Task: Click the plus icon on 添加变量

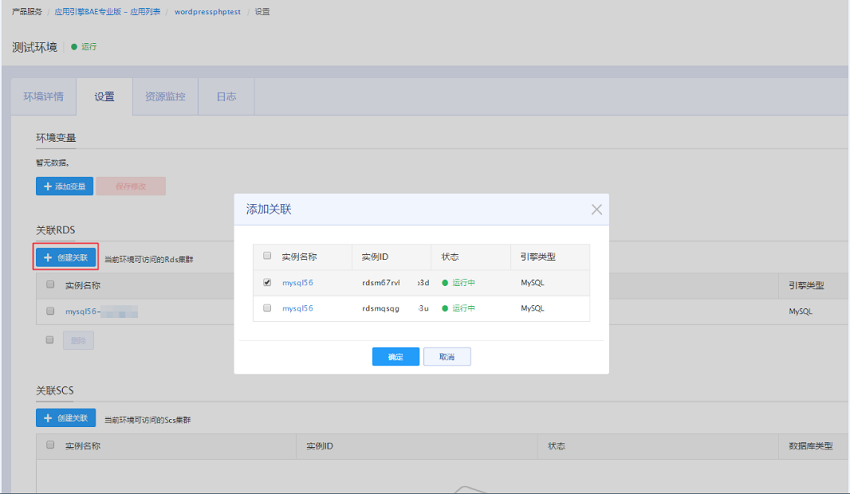Action: [48, 187]
